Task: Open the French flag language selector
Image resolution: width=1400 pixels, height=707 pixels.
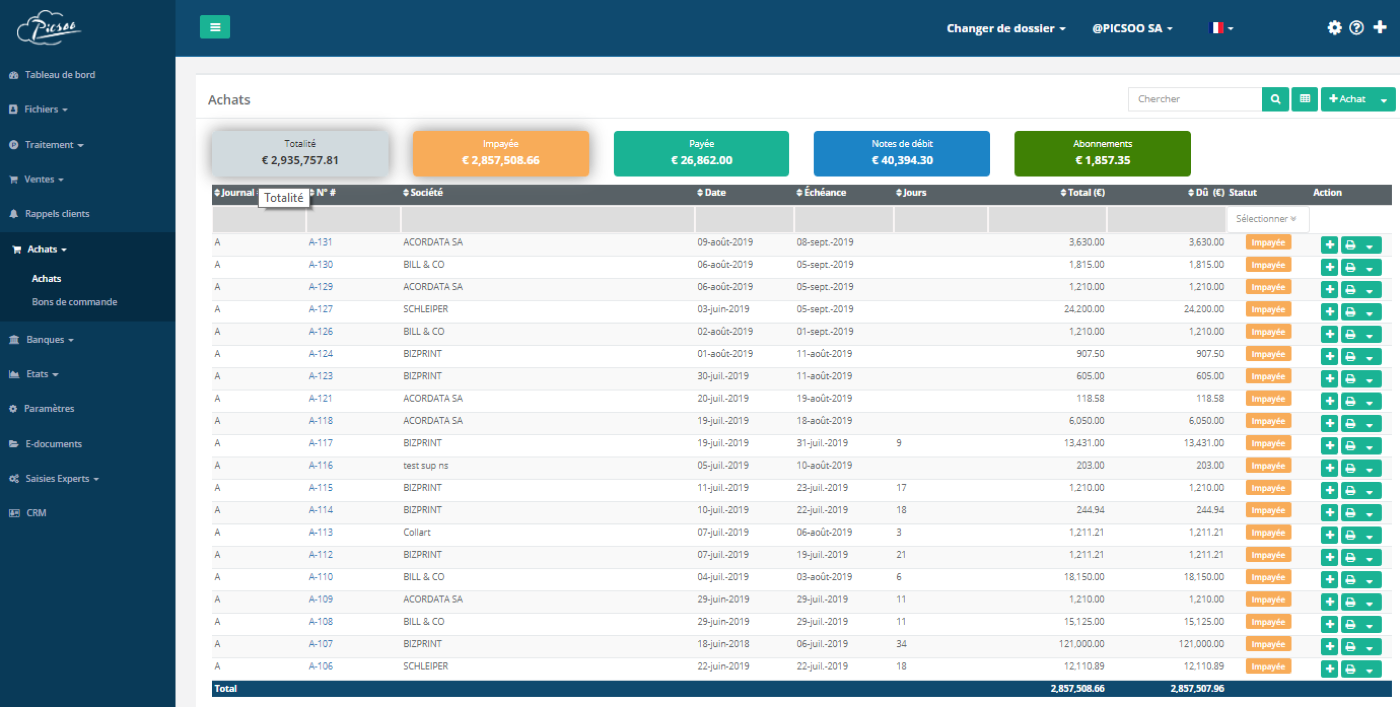Action: [1221, 28]
